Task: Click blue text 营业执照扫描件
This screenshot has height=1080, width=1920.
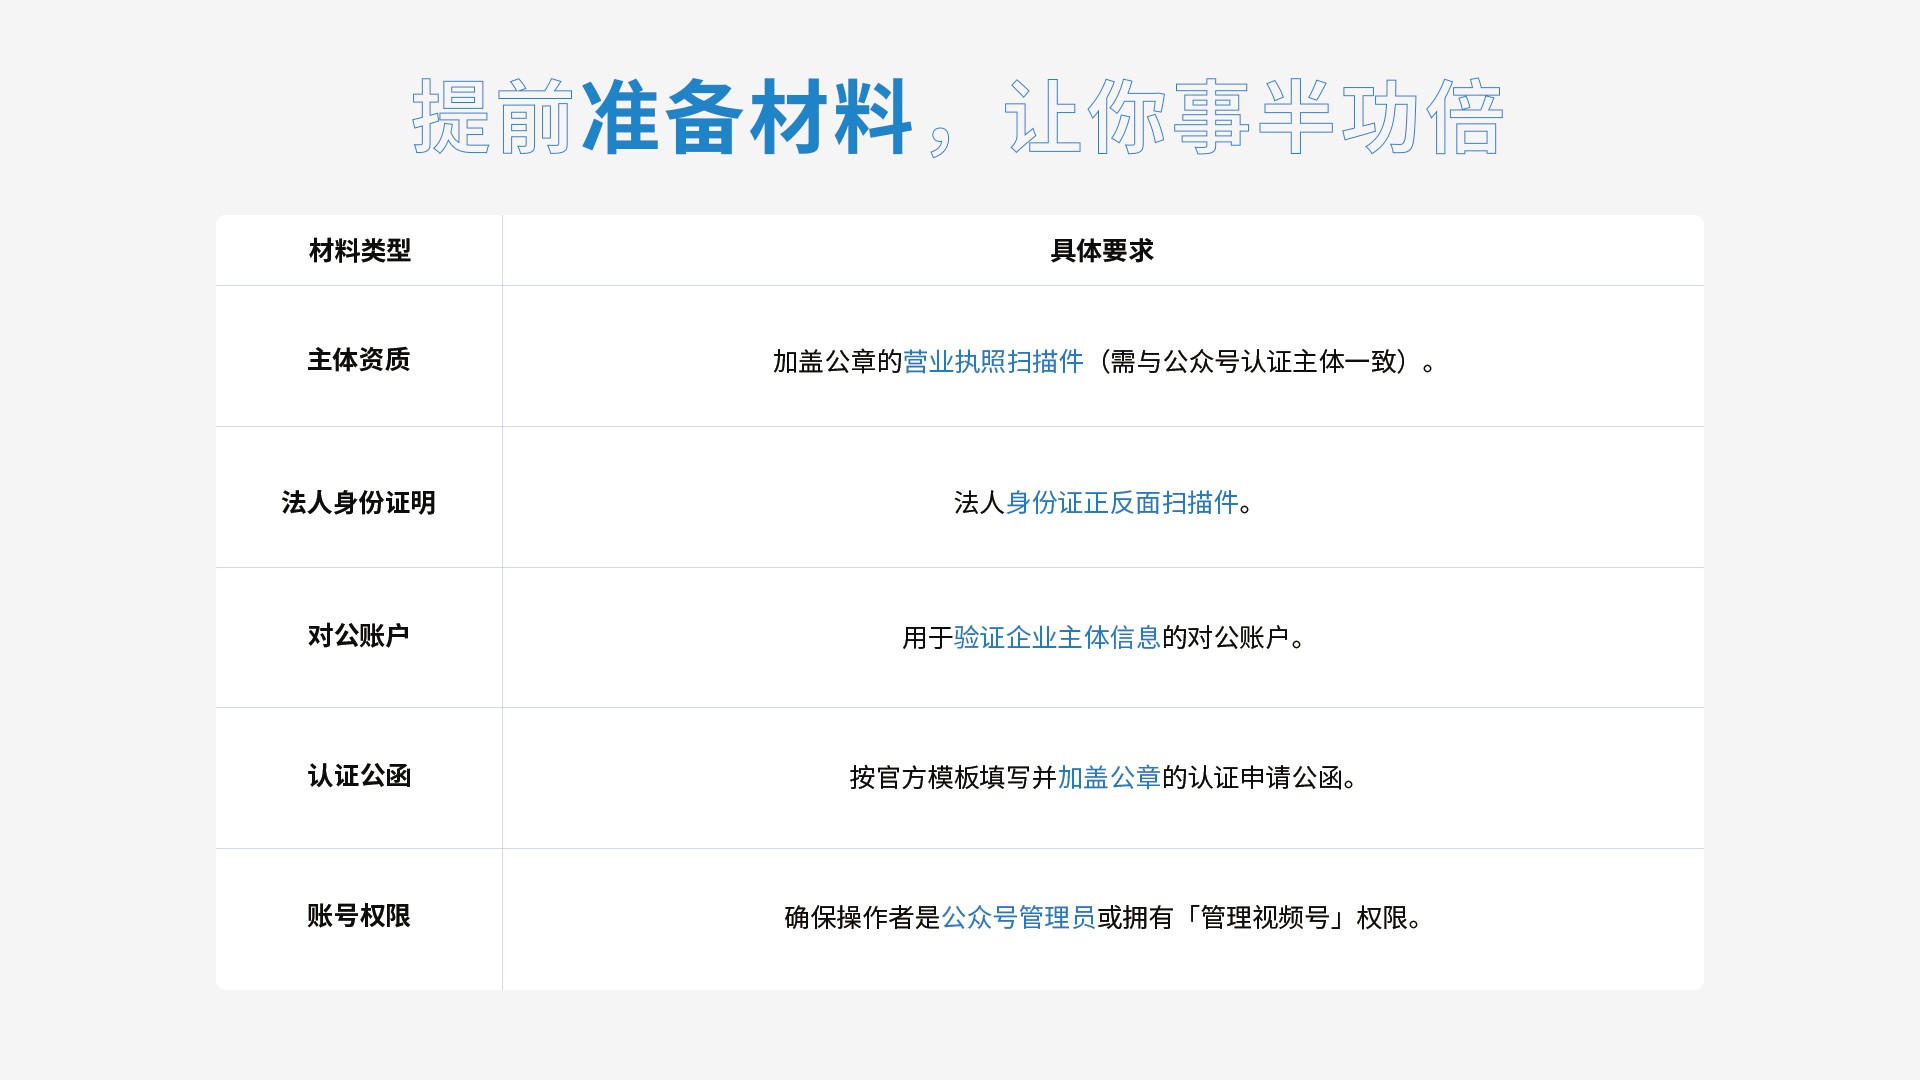Action: (x=993, y=362)
